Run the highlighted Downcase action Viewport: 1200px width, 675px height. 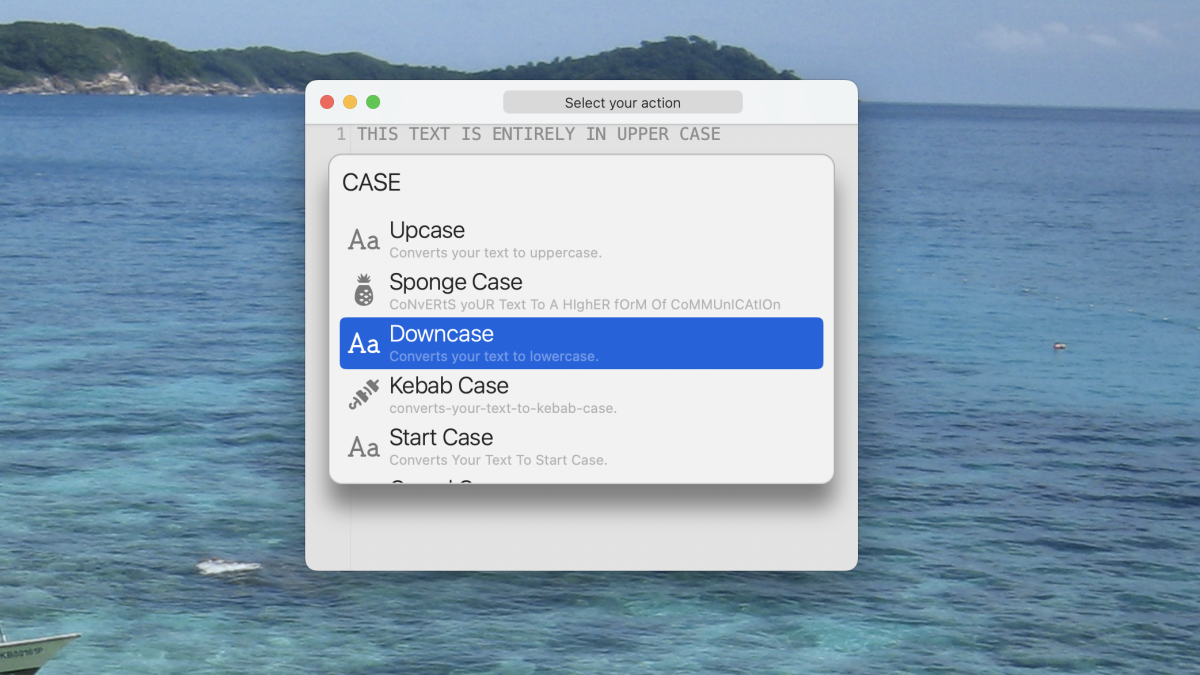581,343
